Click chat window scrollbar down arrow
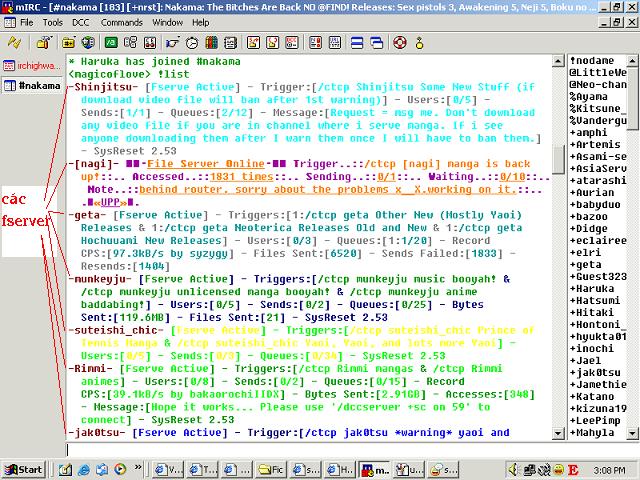Image resolution: width=640 pixels, height=480 pixels. (x=558, y=433)
